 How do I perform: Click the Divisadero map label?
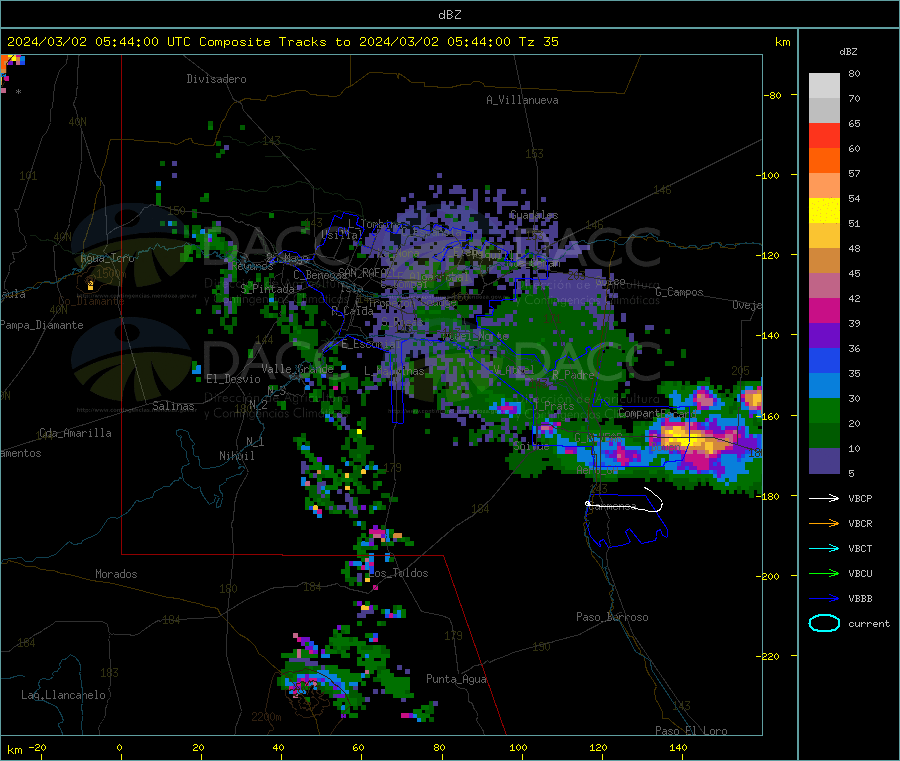pyautogui.click(x=216, y=79)
